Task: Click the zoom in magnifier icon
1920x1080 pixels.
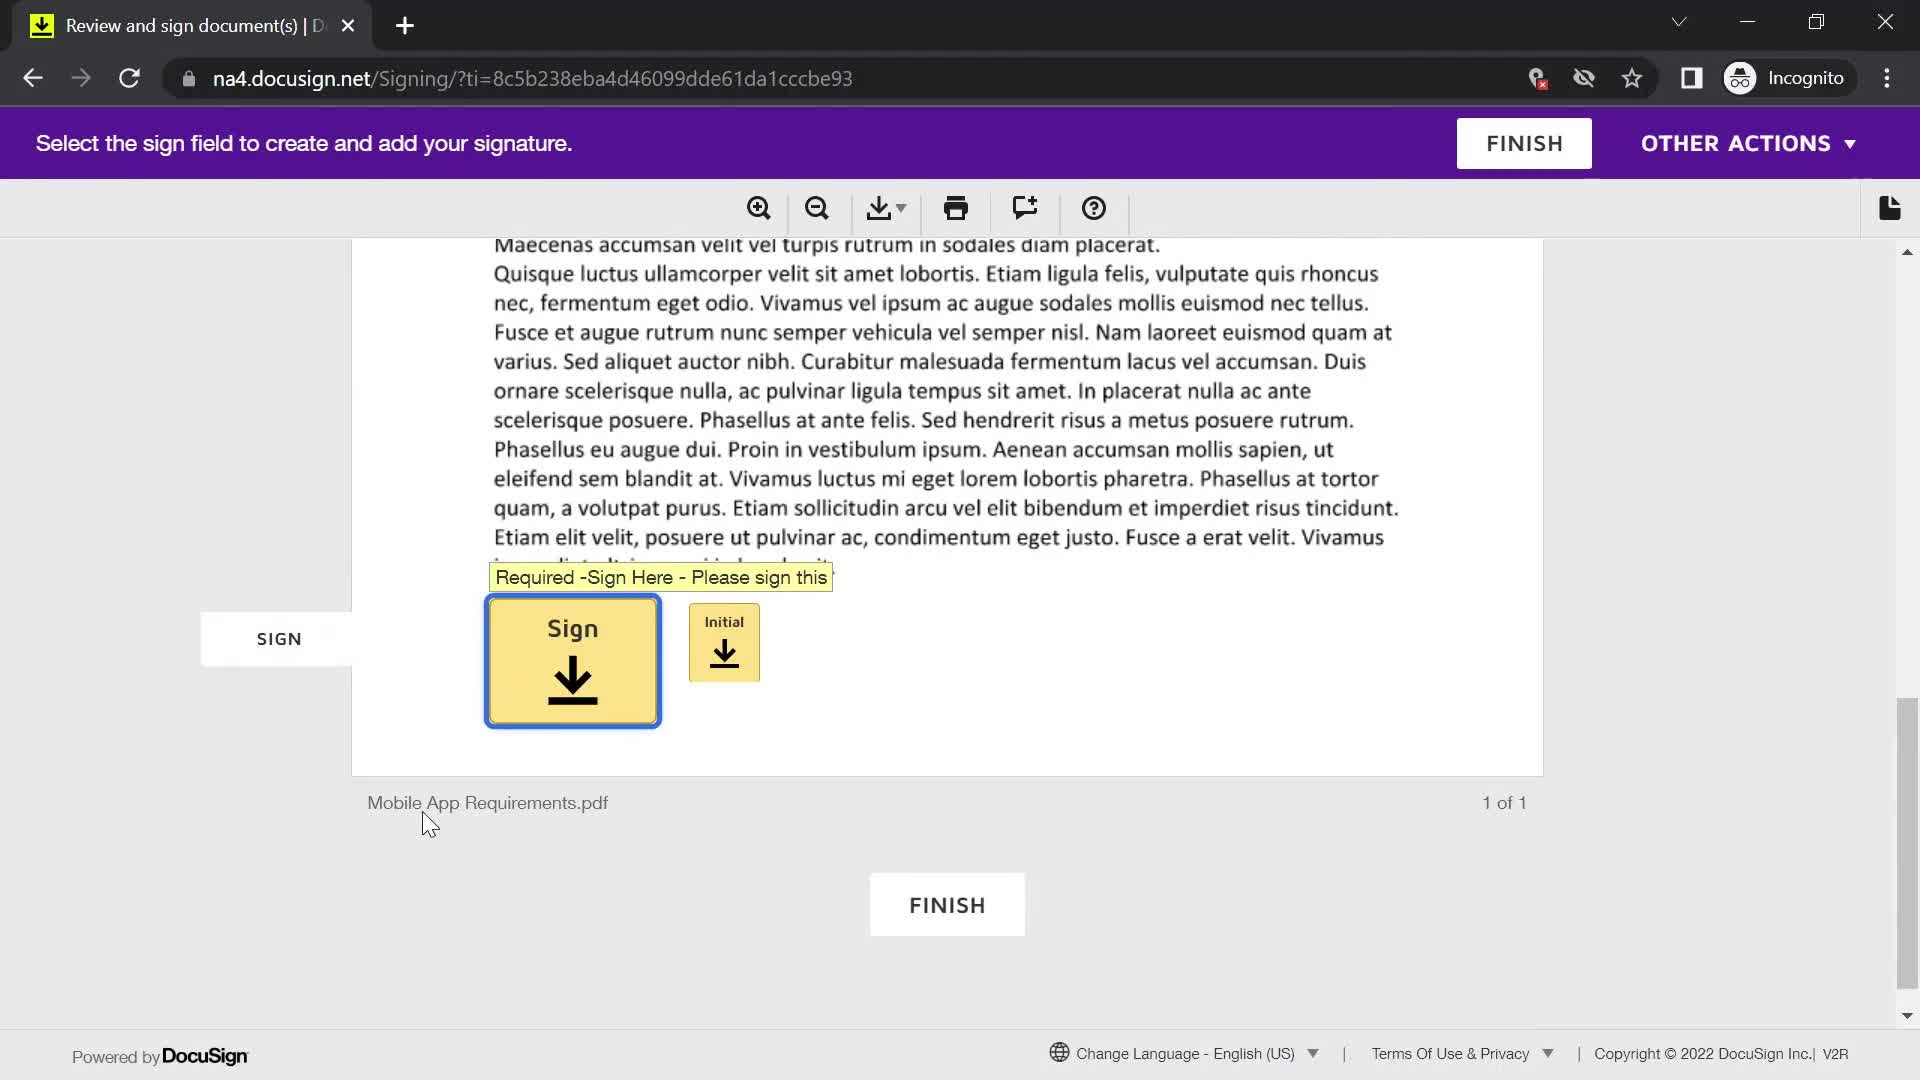Action: [x=760, y=208]
